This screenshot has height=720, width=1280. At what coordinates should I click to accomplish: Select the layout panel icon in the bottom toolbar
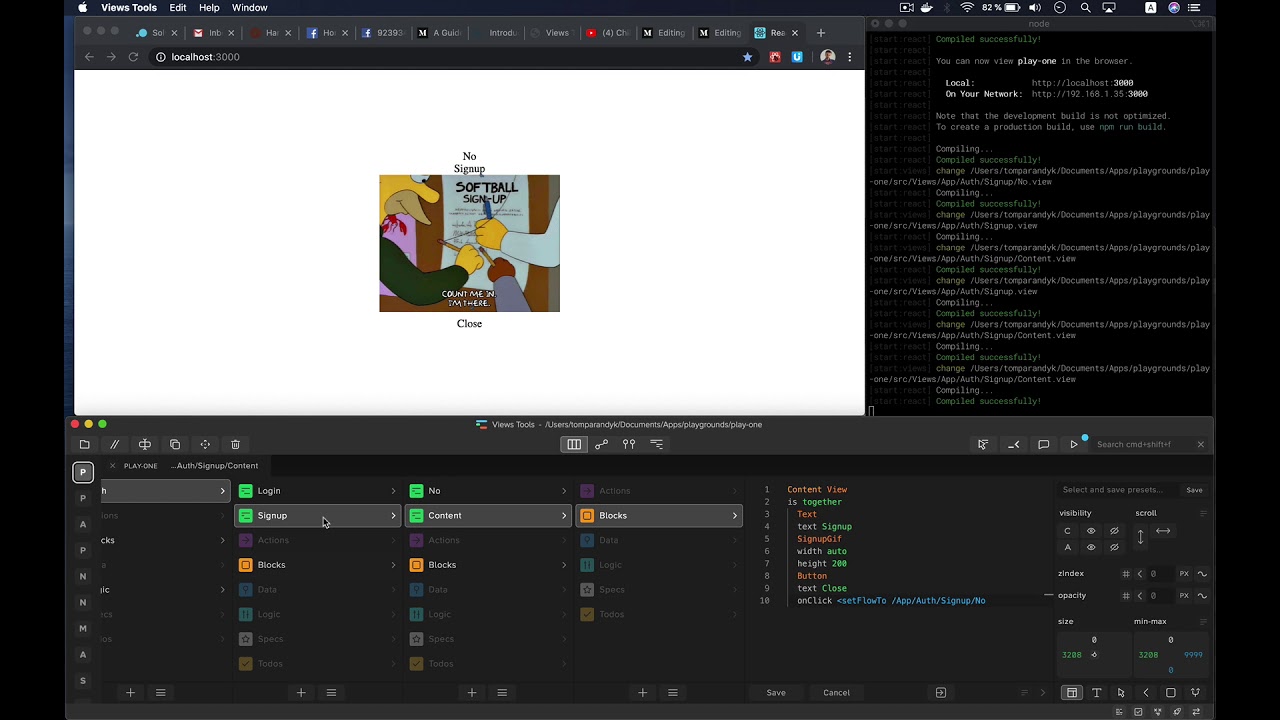[1072, 693]
